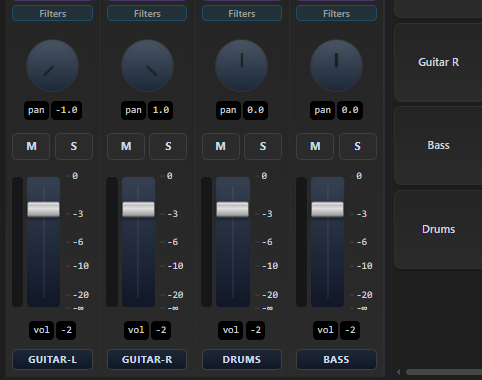Image resolution: width=482 pixels, height=380 pixels.
Task: Open Filters for the BASS channel
Action: click(x=336, y=13)
